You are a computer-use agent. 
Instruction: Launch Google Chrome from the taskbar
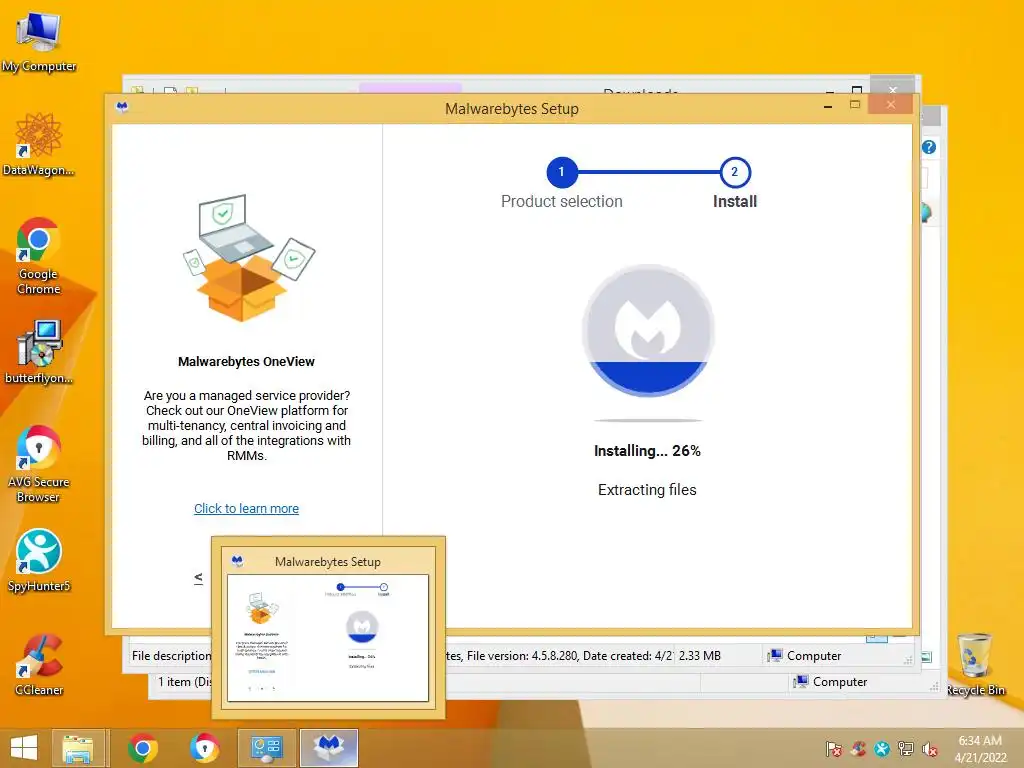[x=143, y=748]
